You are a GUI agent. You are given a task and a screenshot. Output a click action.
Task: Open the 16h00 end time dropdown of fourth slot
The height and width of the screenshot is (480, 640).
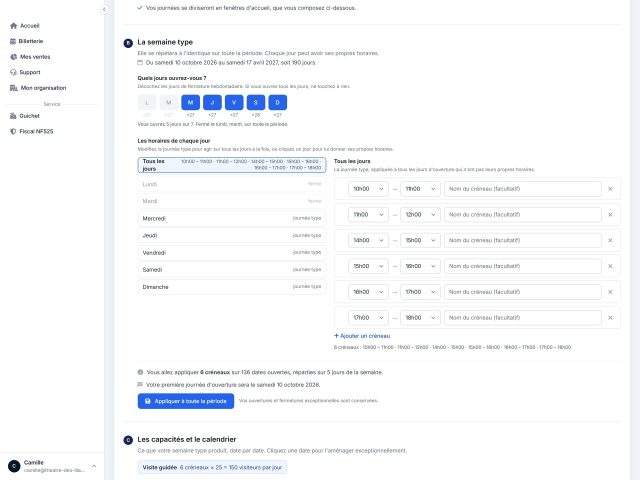[x=420, y=266]
